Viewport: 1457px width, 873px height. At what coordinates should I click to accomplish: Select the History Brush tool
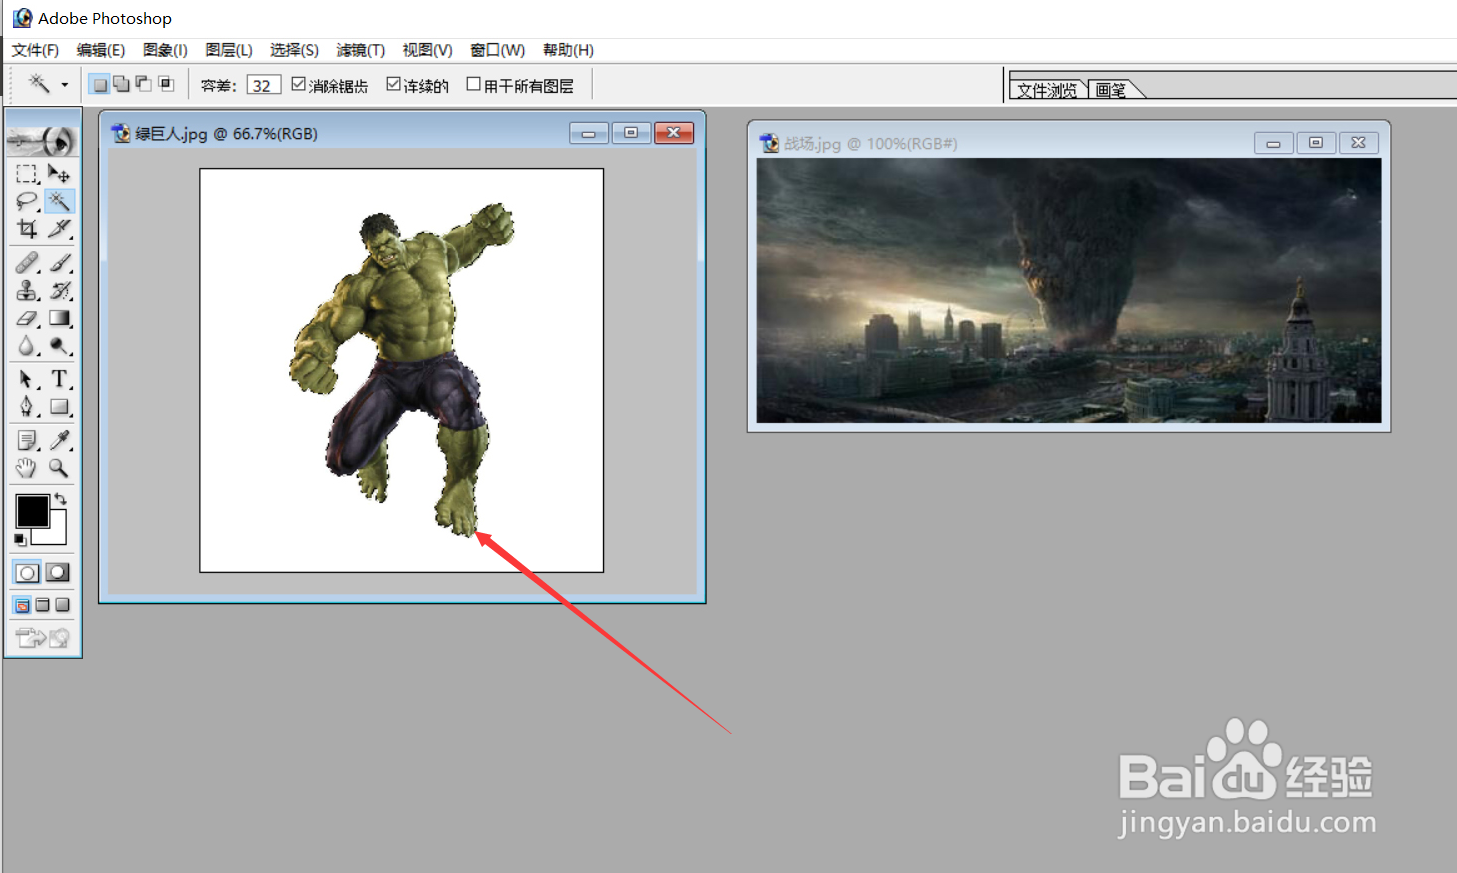pyautogui.click(x=59, y=291)
